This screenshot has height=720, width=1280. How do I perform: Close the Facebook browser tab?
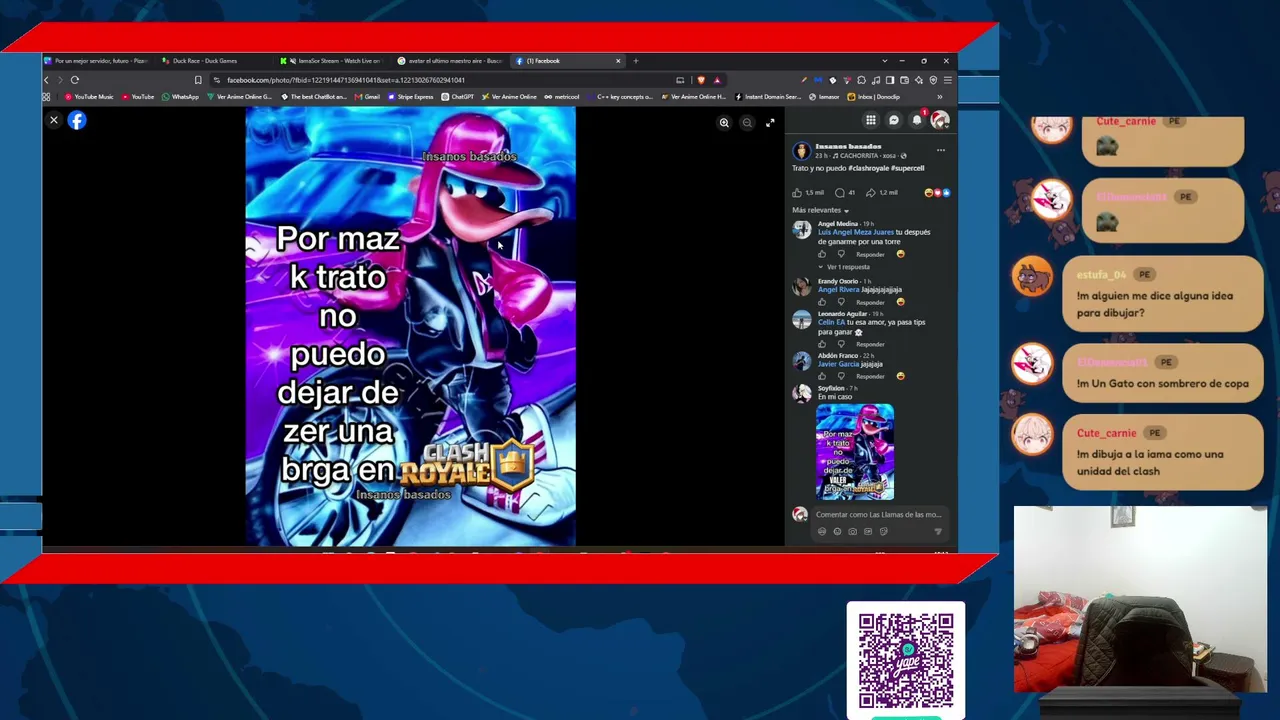[x=618, y=61]
